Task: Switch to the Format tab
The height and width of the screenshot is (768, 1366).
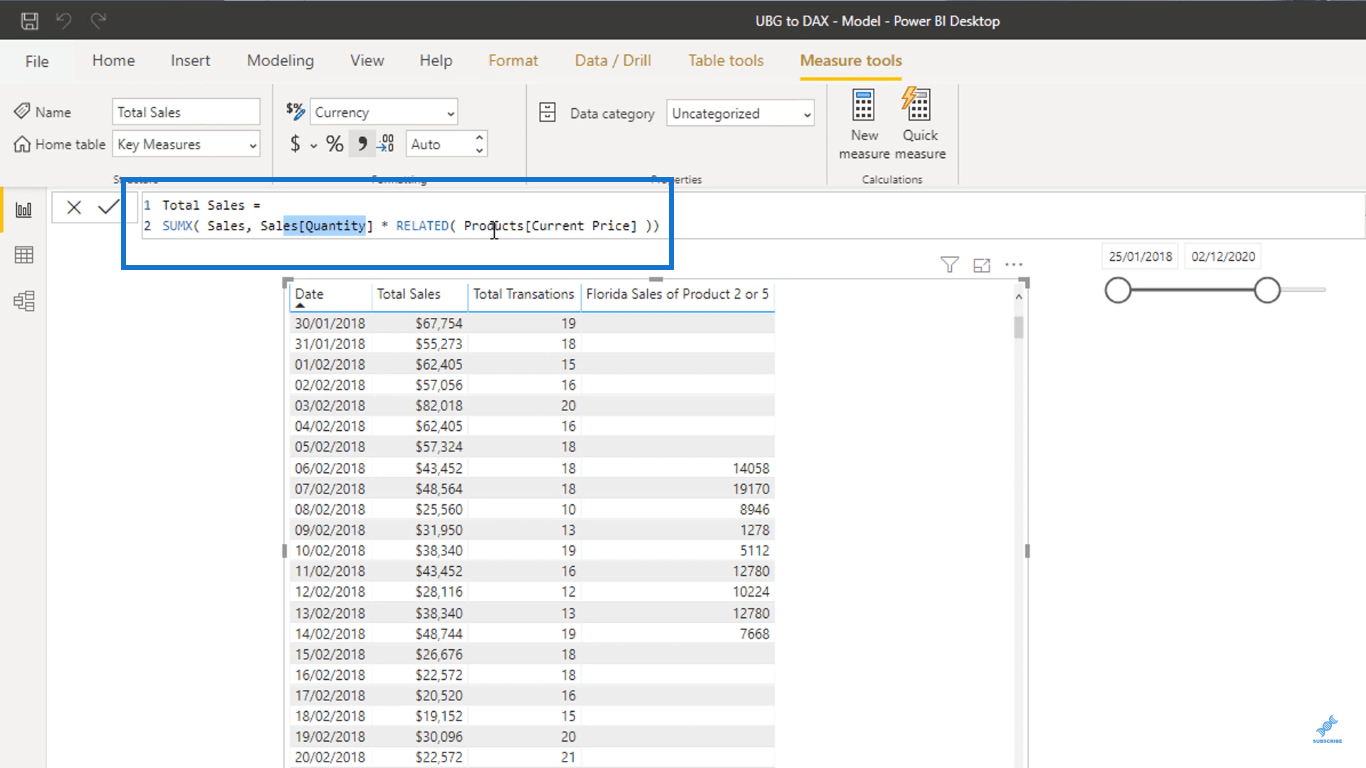Action: pos(513,60)
